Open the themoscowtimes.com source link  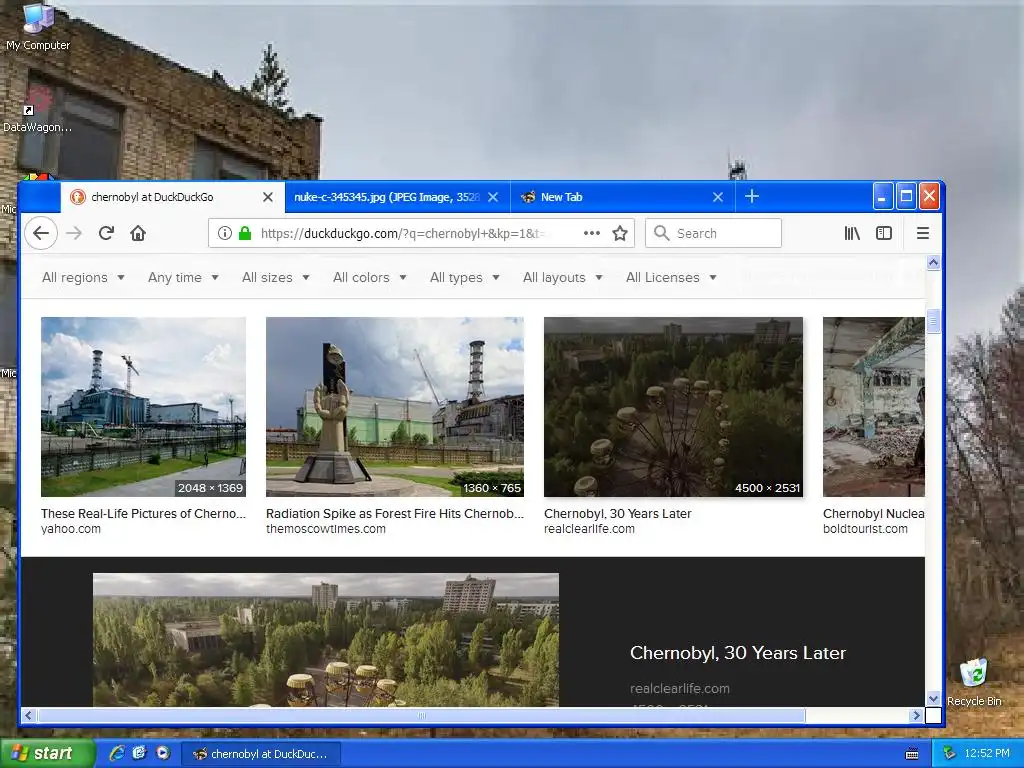tap(325, 529)
